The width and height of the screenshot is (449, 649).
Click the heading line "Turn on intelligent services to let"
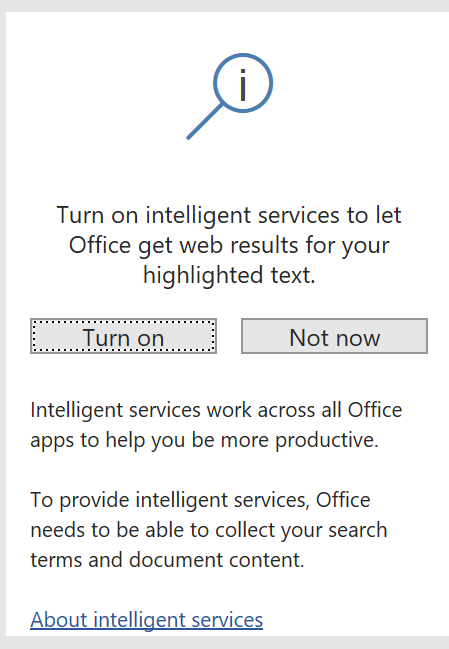[229, 216]
